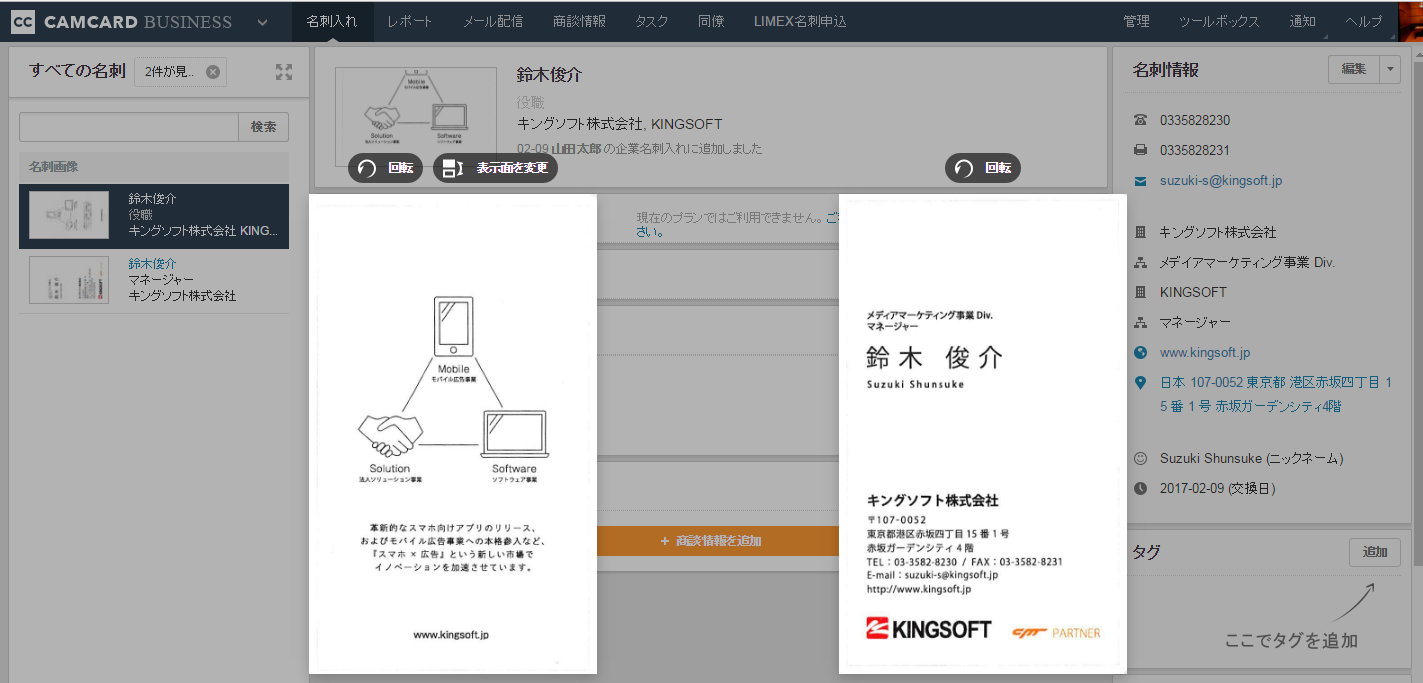
Task: Open the suzuki-s@kingsoft.jp email link
Action: (x=1221, y=181)
